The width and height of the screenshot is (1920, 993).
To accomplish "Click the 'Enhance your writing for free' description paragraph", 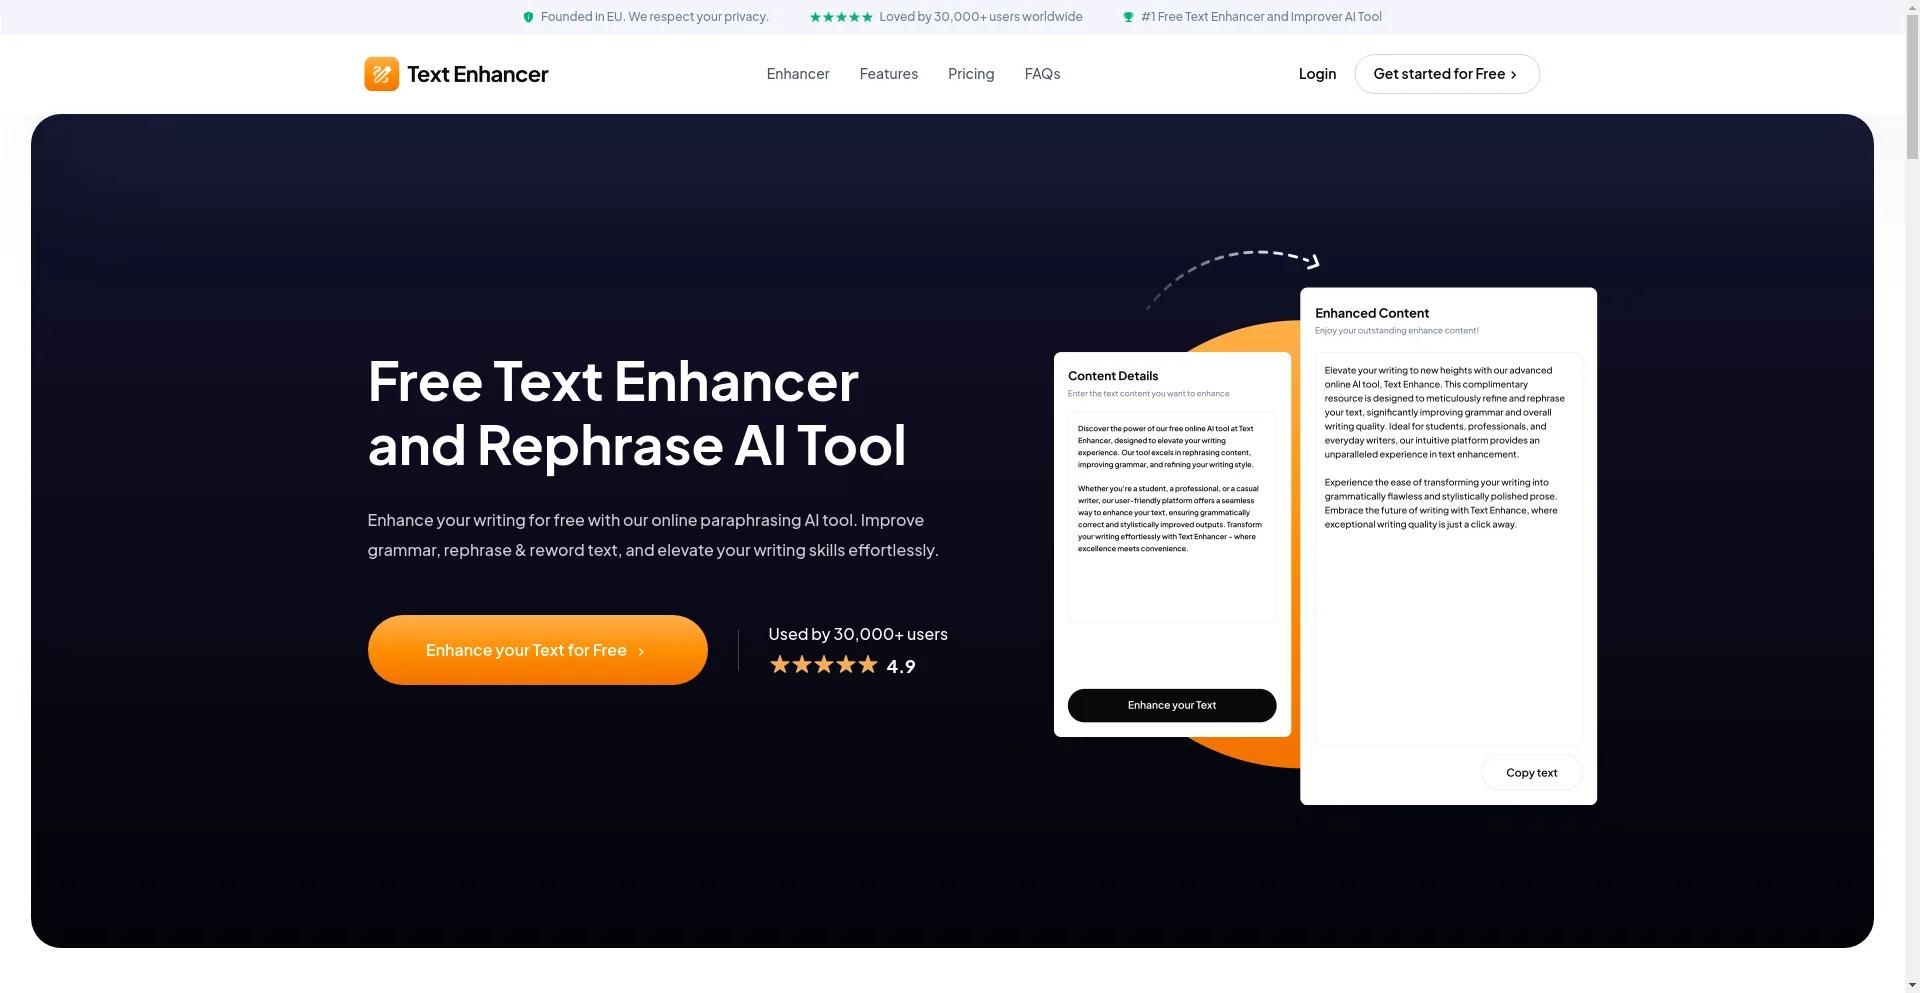I will pos(653,535).
